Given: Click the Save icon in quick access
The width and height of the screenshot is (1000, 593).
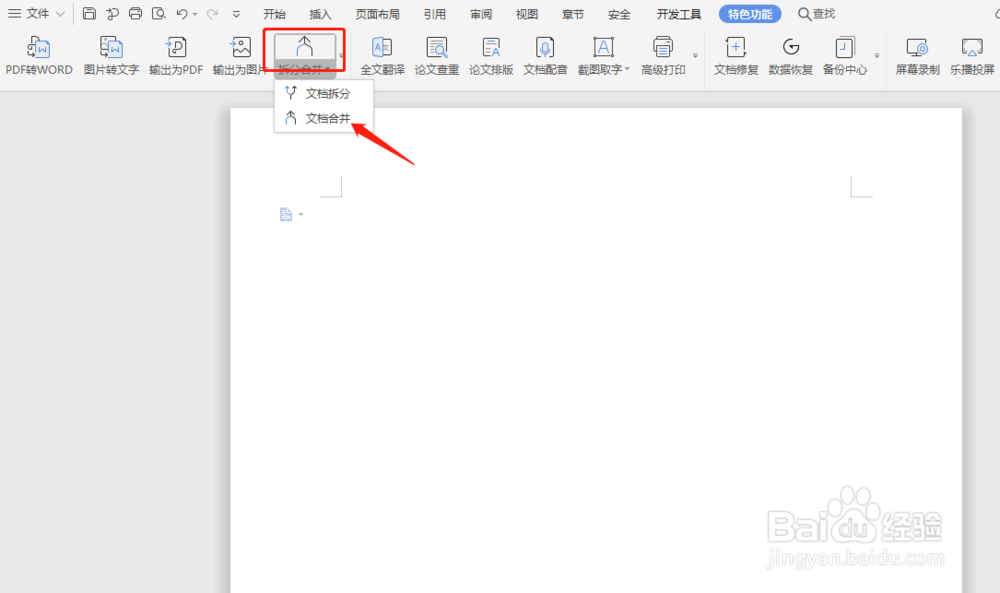Looking at the screenshot, I should coord(90,13).
